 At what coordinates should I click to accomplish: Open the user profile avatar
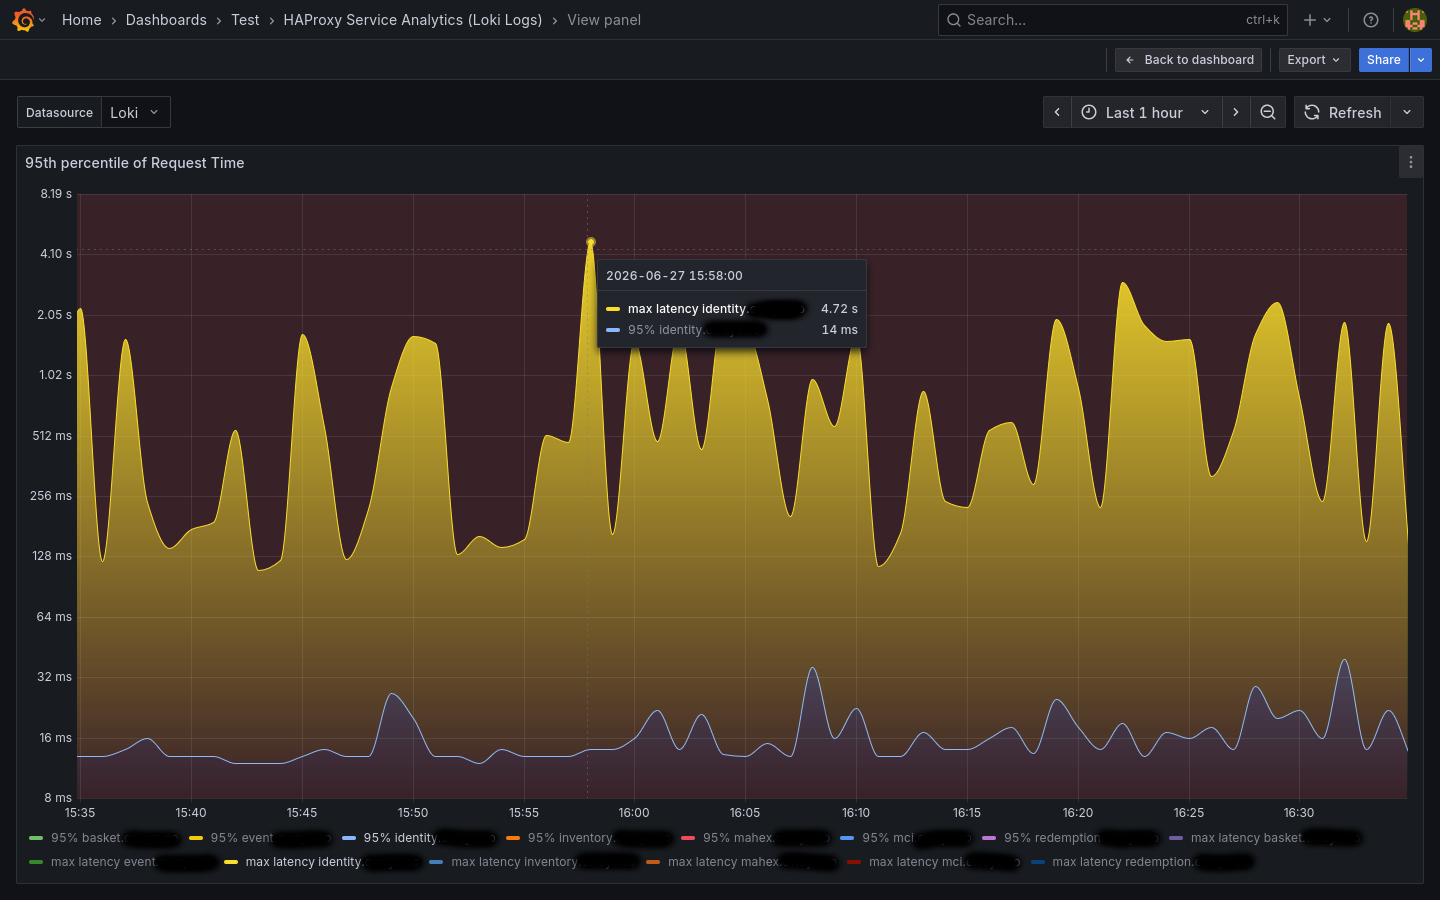coord(1414,20)
